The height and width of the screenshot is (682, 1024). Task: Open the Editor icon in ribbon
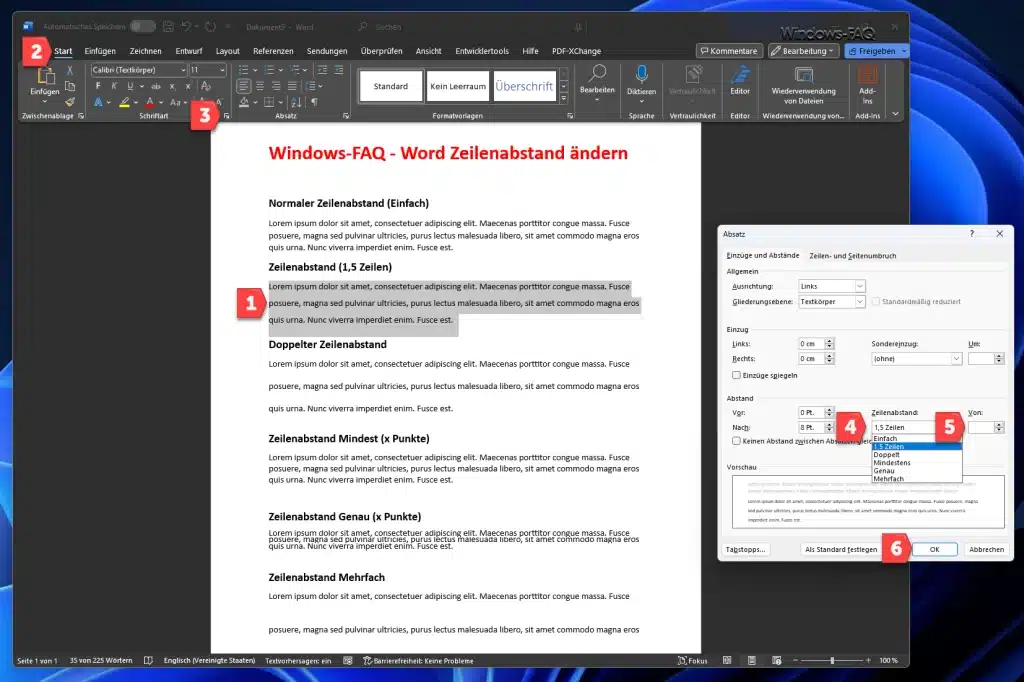coord(740,74)
